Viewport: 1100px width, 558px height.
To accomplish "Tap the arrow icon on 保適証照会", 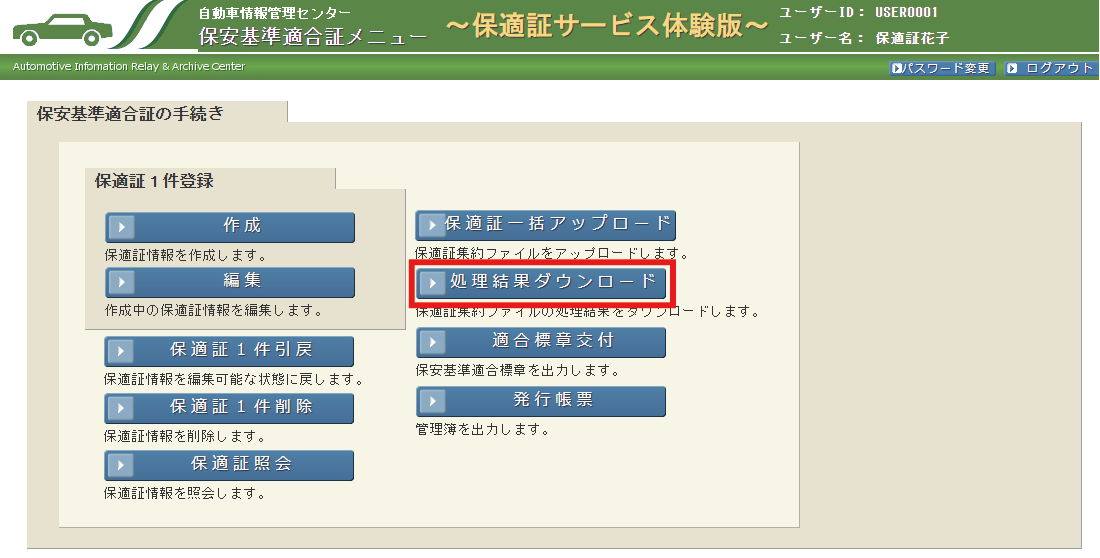I will coord(121,465).
